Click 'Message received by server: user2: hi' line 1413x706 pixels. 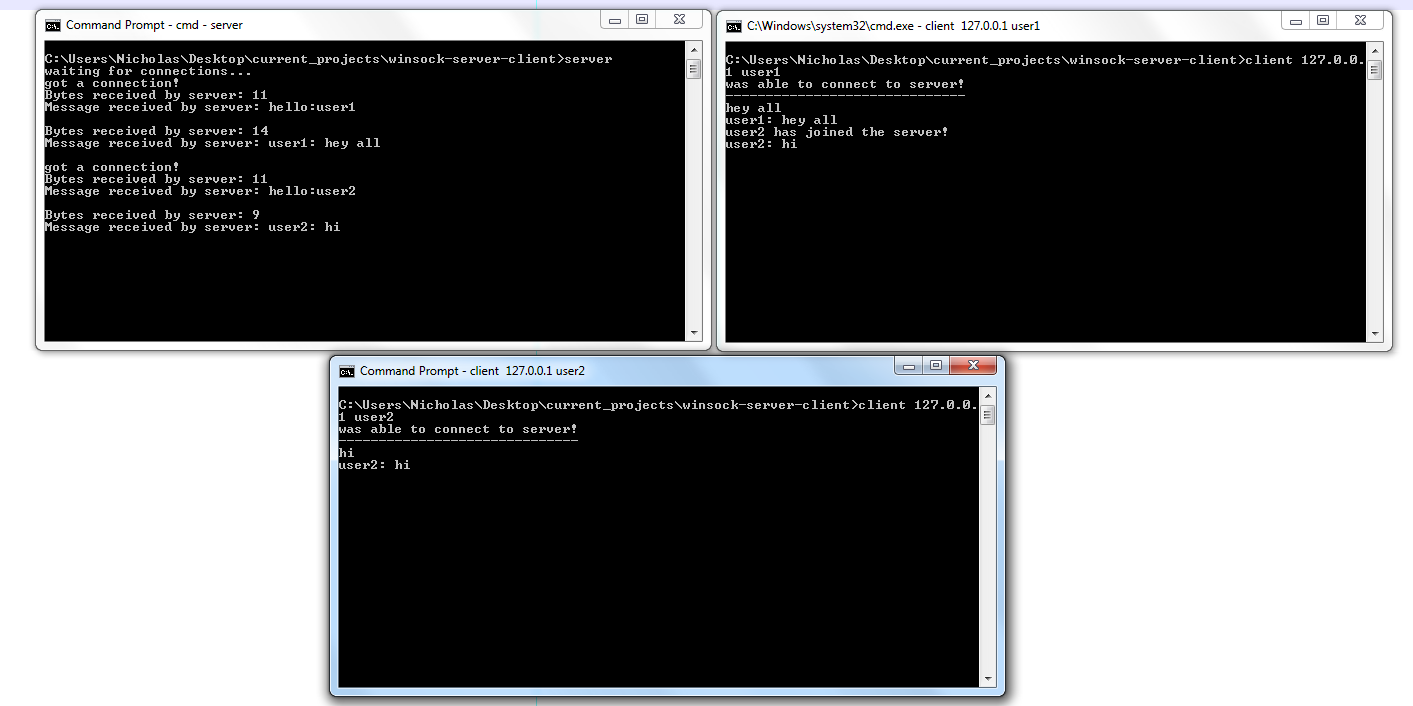click(192, 227)
